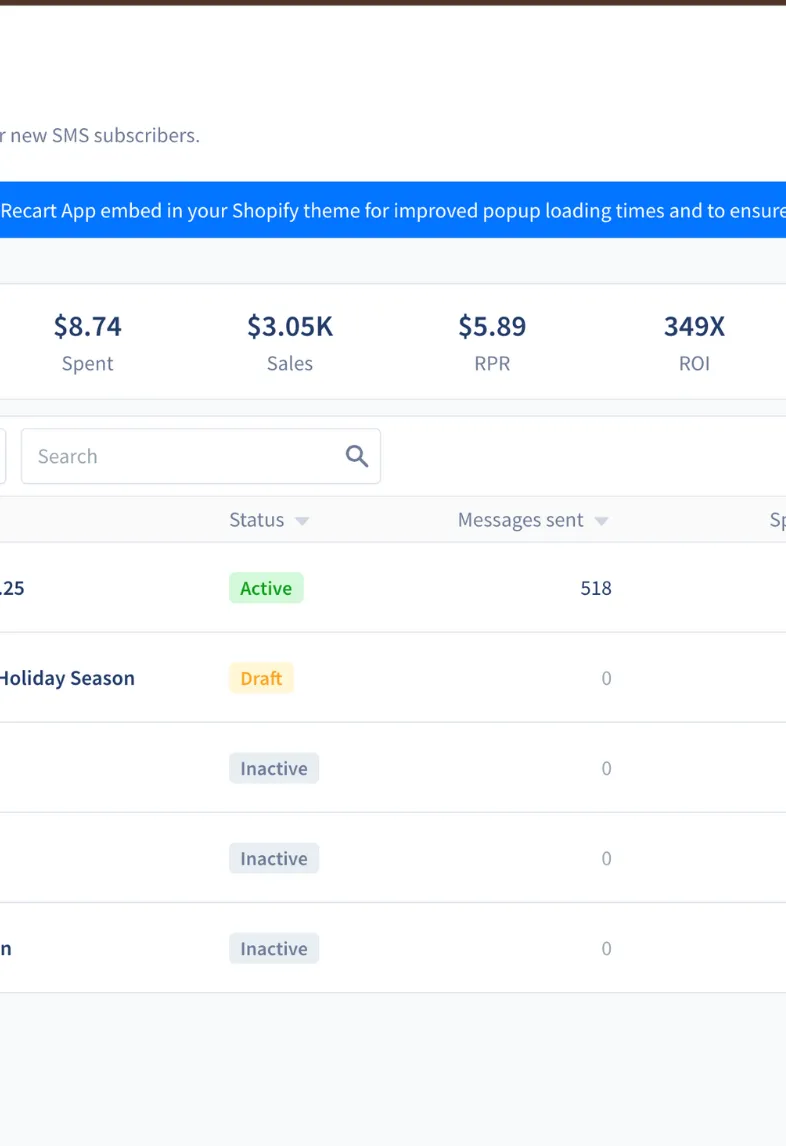Viewport: 786px width, 1146px height.
Task: Click the 0 messages count in Draft row
Action: pos(606,678)
